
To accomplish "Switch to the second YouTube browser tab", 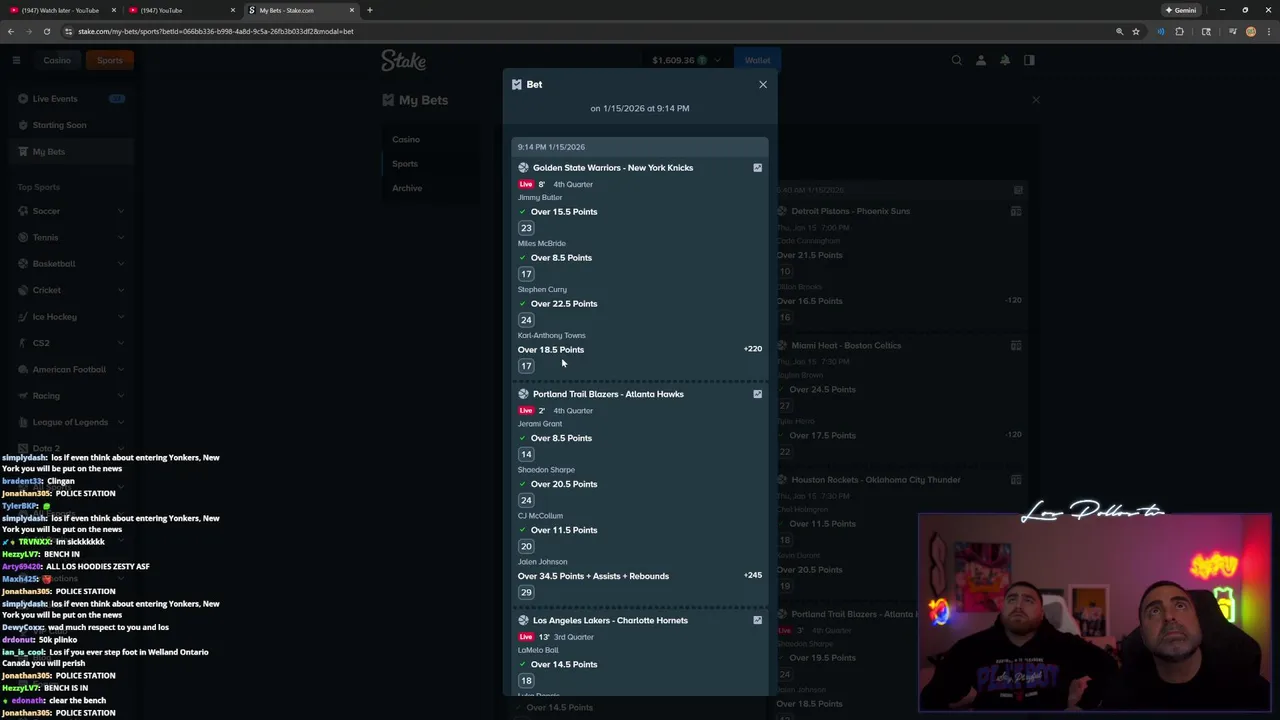I will pos(182,10).
